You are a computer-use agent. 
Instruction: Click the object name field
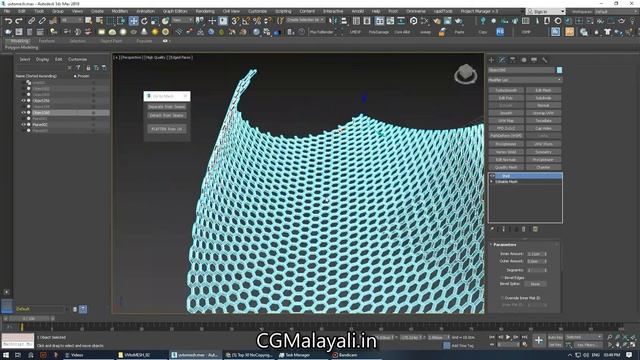click(522, 70)
